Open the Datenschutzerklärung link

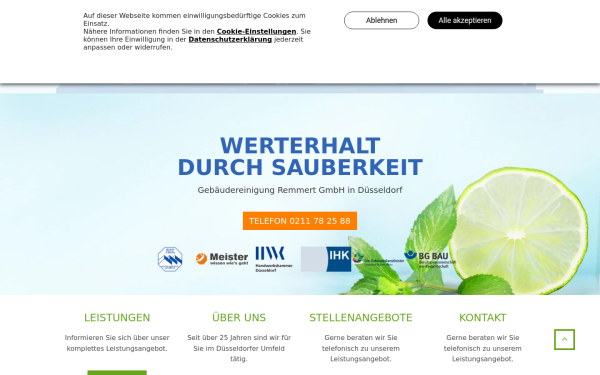tap(230, 39)
